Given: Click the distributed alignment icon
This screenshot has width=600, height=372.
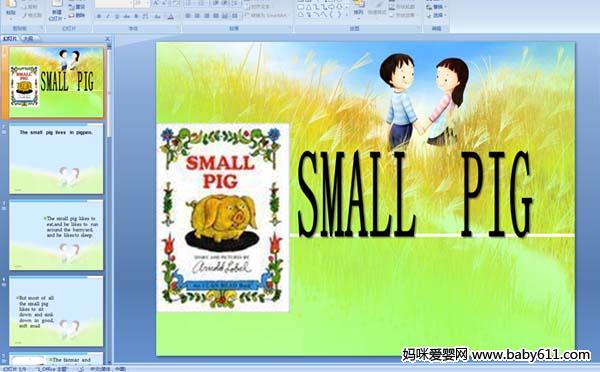Looking at the screenshot, I should [225, 16].
